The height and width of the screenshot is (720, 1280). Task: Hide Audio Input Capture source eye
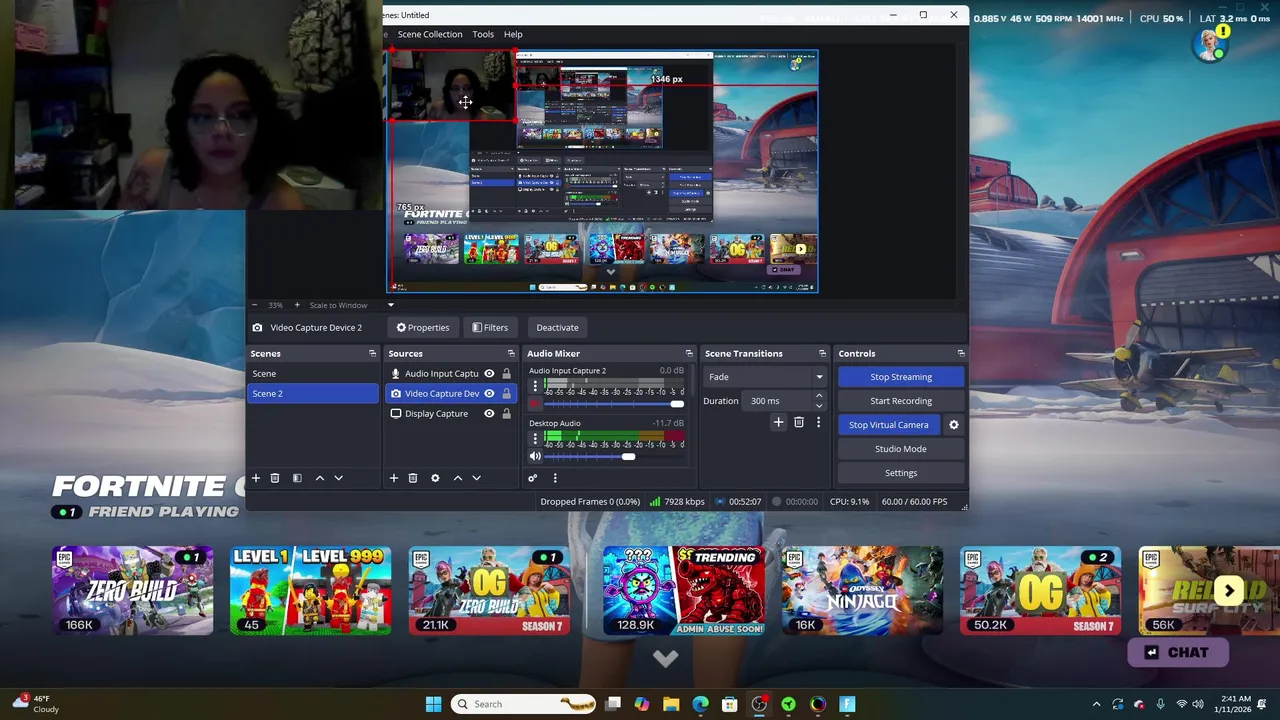[x=489, y=373]
